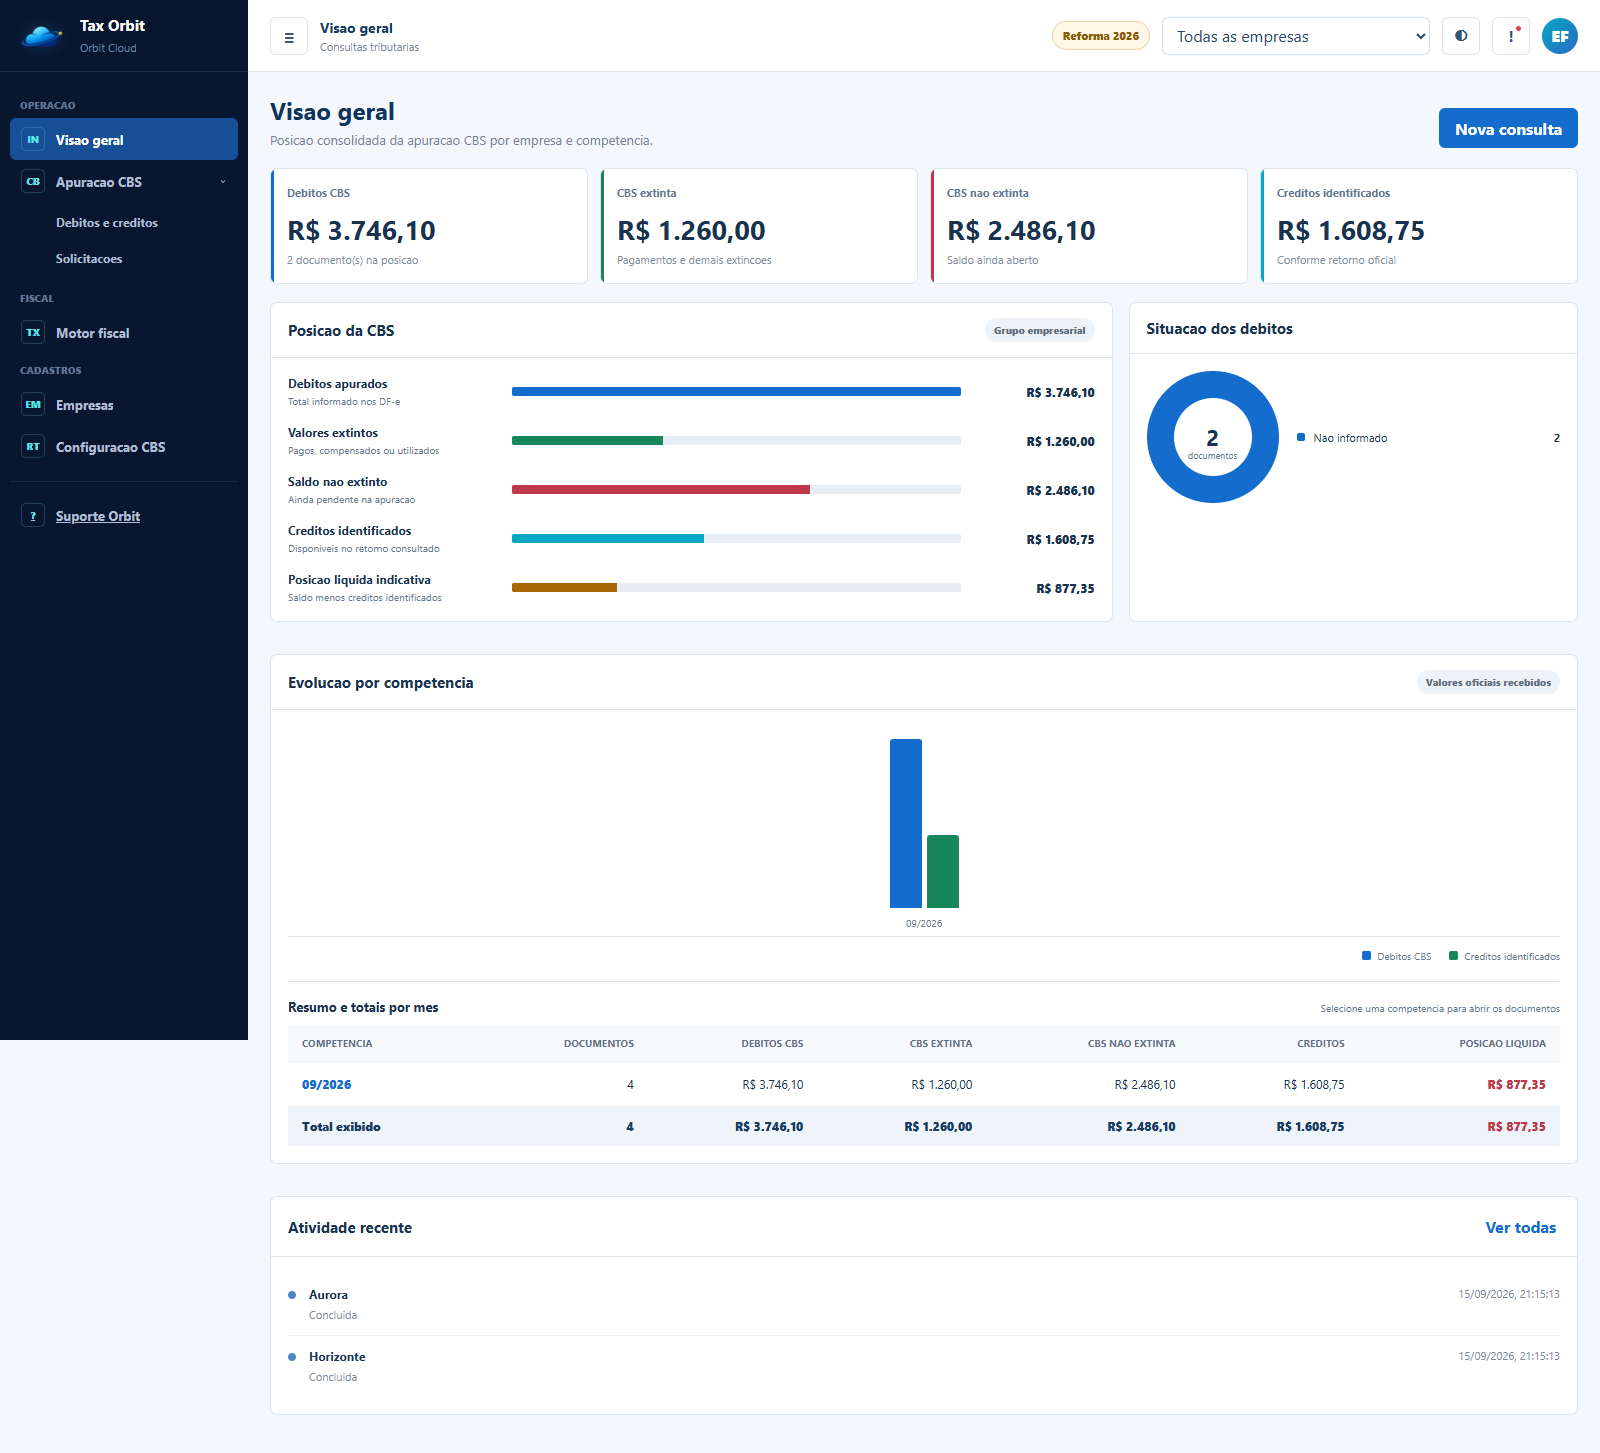Follow the Suporte Orbit link

click(x=98, y=516)
